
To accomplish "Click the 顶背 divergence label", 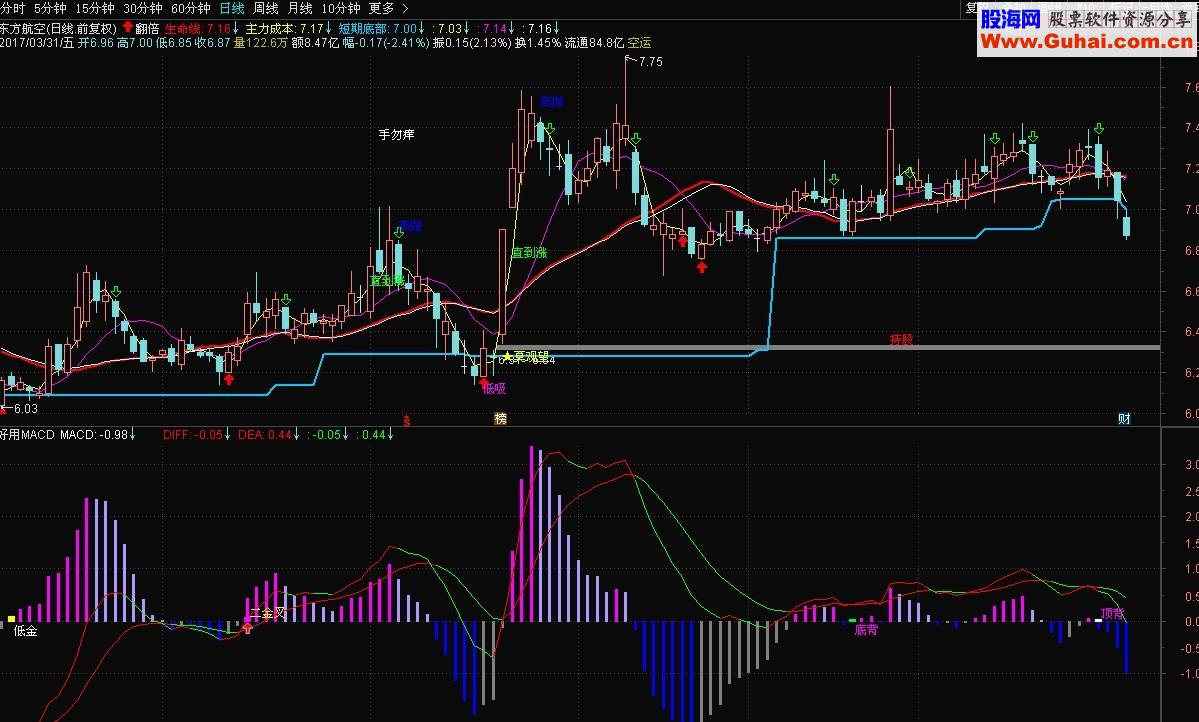I will click(x=1113, y=613).
